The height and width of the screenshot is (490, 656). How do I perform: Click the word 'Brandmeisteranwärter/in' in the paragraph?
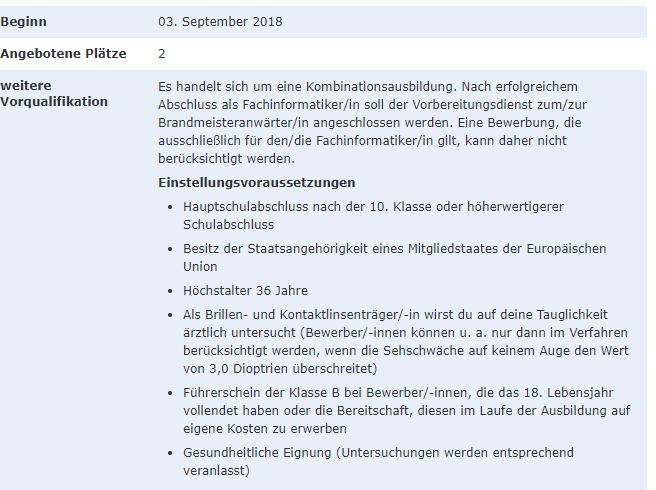pos(234,123)
